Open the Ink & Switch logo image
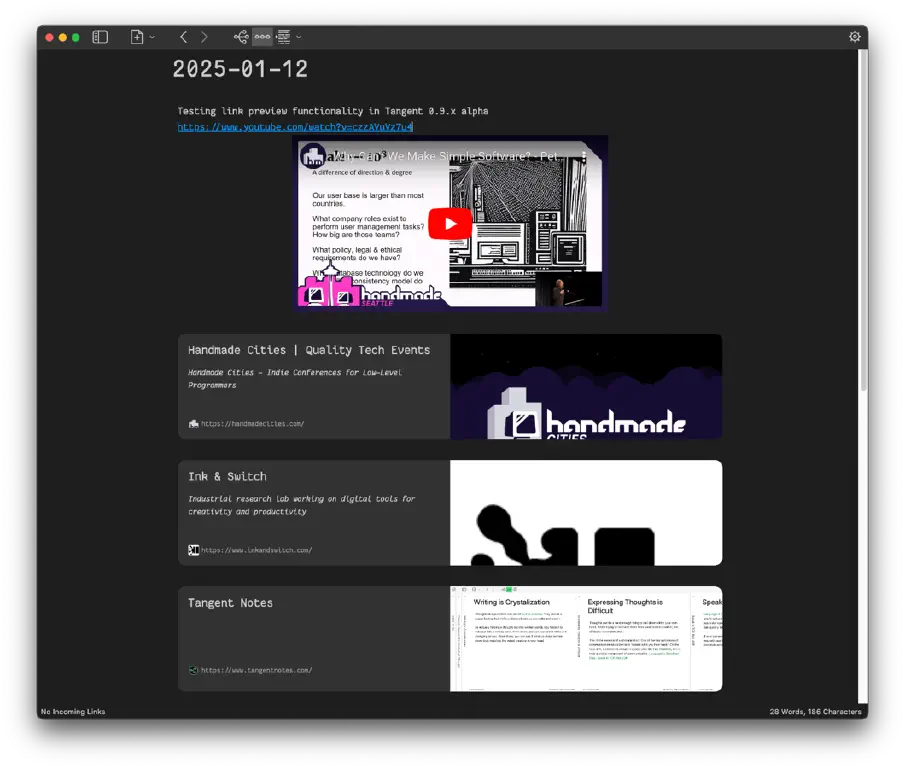Screen dimensions: 905x768 (x=586, y=513)
